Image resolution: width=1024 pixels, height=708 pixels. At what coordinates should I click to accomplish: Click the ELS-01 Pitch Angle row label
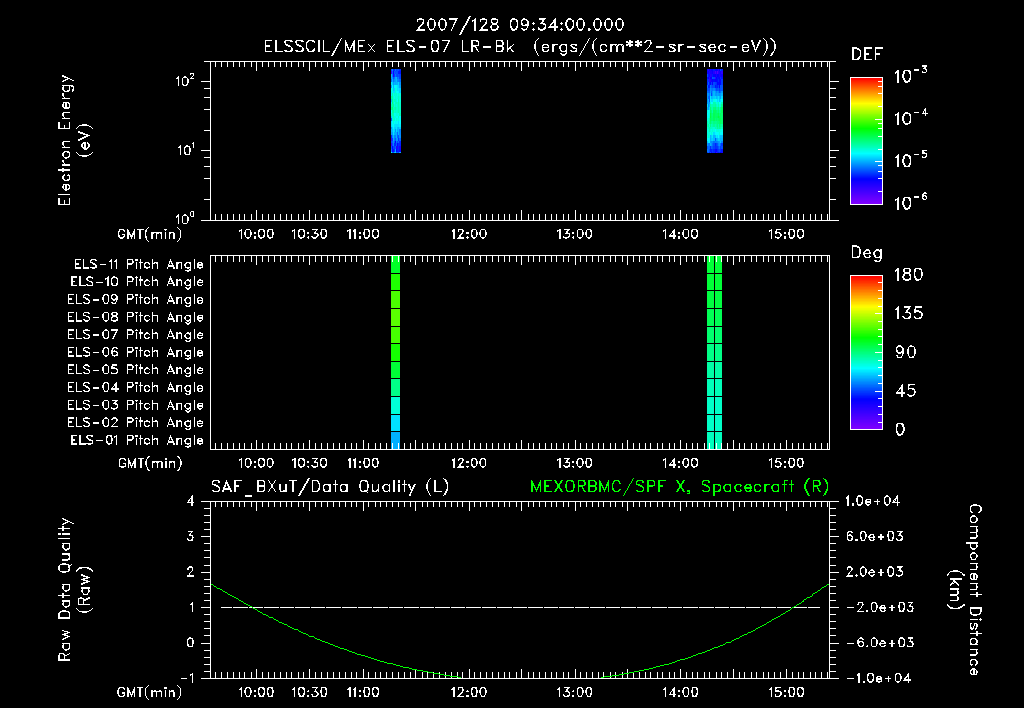coord(137,440)
